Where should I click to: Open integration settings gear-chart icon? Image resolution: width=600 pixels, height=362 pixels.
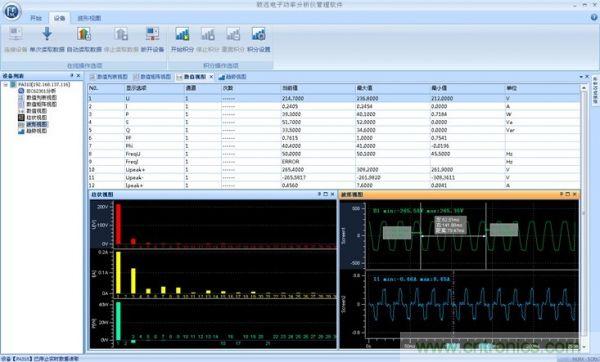[x=259, y=34]
